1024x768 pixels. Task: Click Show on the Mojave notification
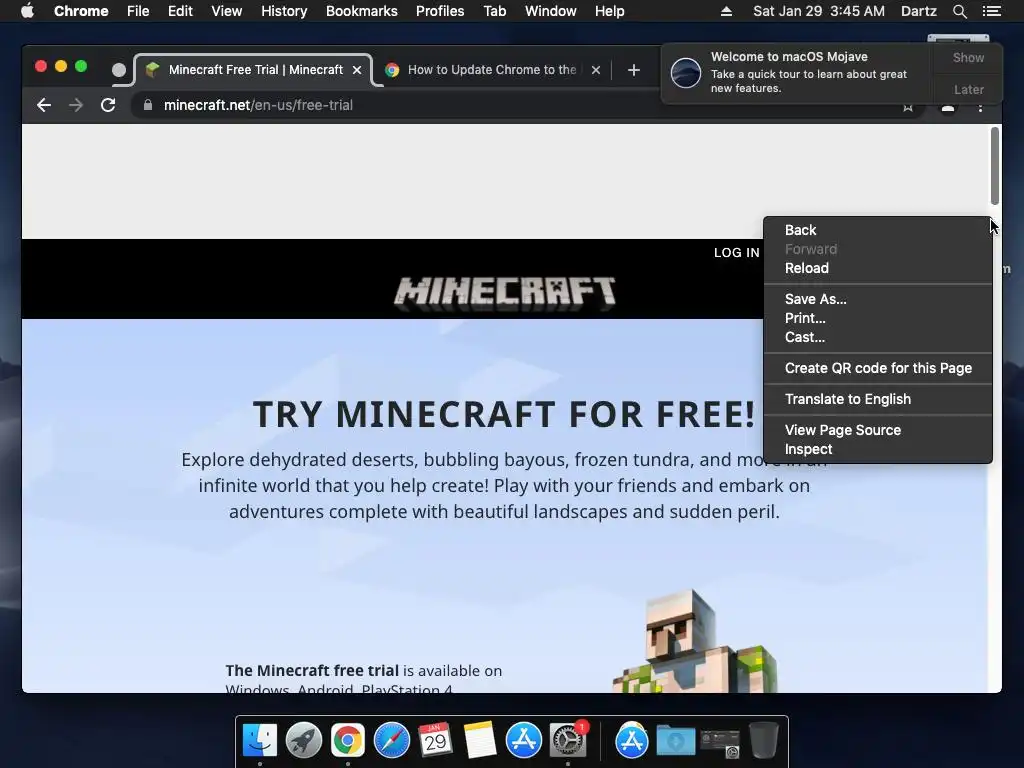[x=968, y=57]
